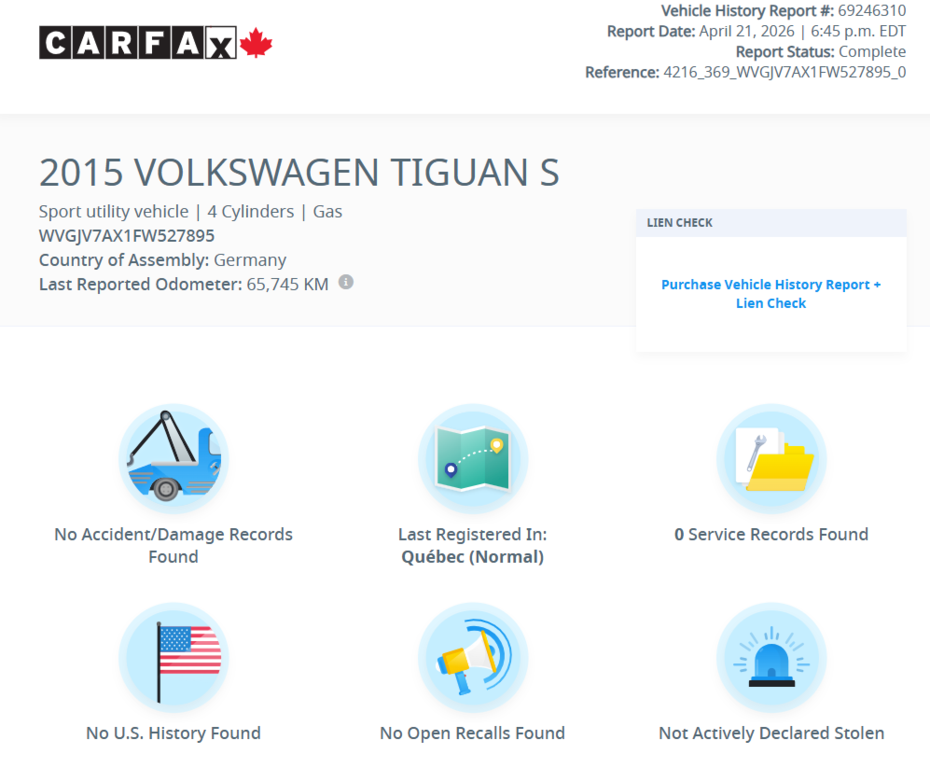930x768 pixels.
Task: Select the LIEN CHECK panel header
Action: (678, 222)
